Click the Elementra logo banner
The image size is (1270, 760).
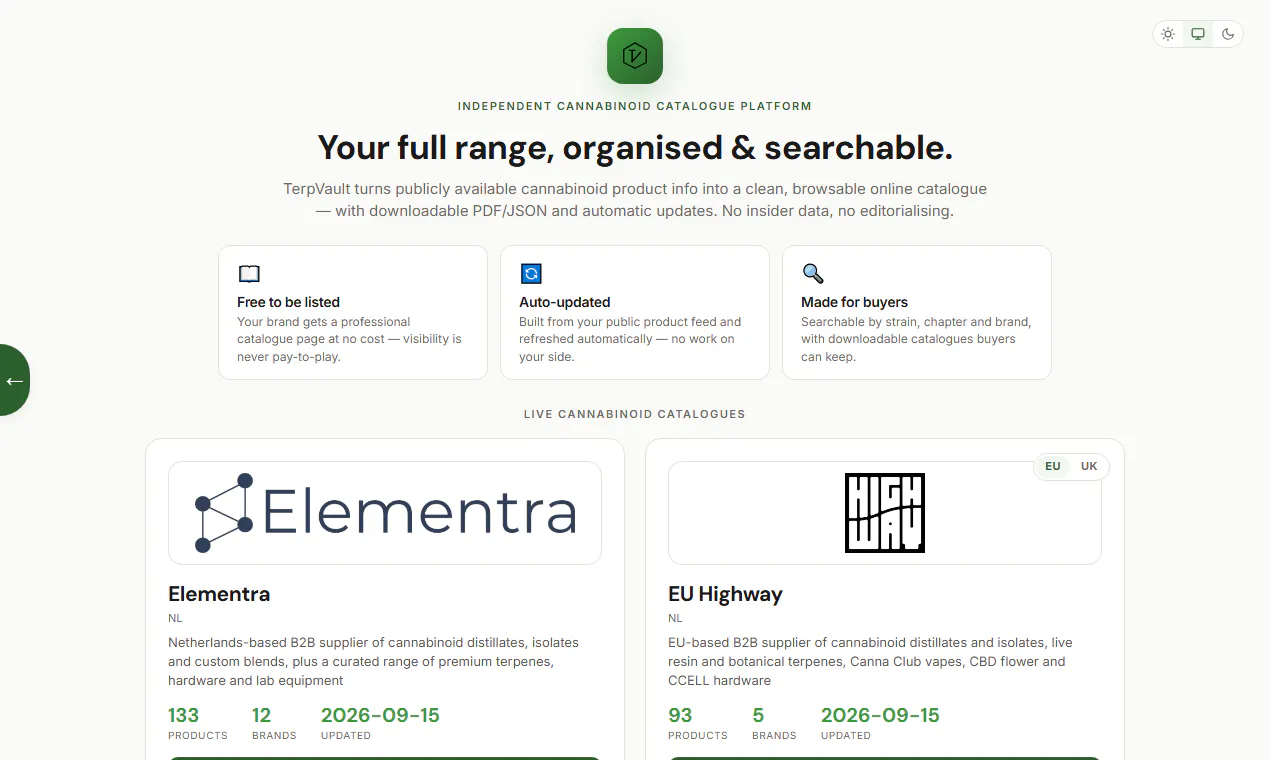click(x=385, y=513)
